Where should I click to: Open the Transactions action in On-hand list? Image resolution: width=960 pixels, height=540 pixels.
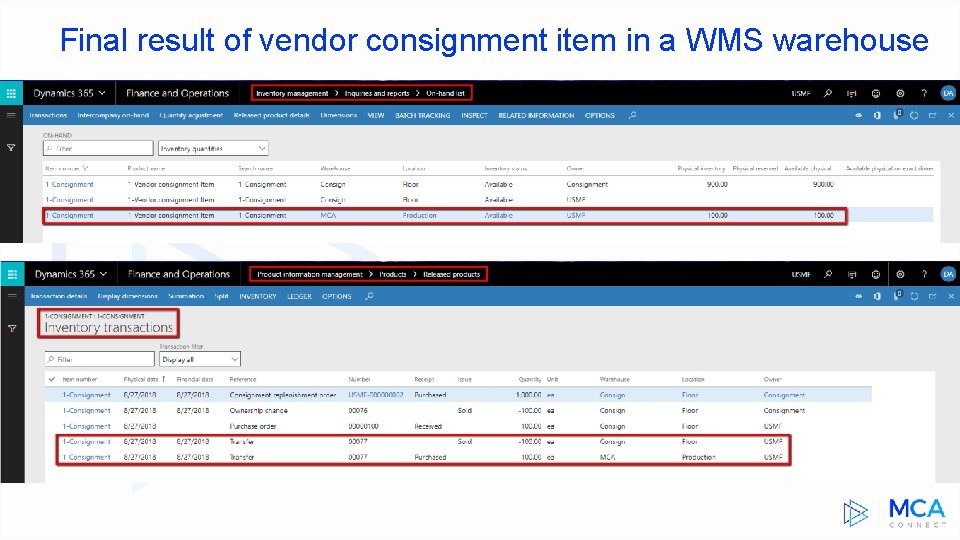pyautogui.click(x=48, y=115)
